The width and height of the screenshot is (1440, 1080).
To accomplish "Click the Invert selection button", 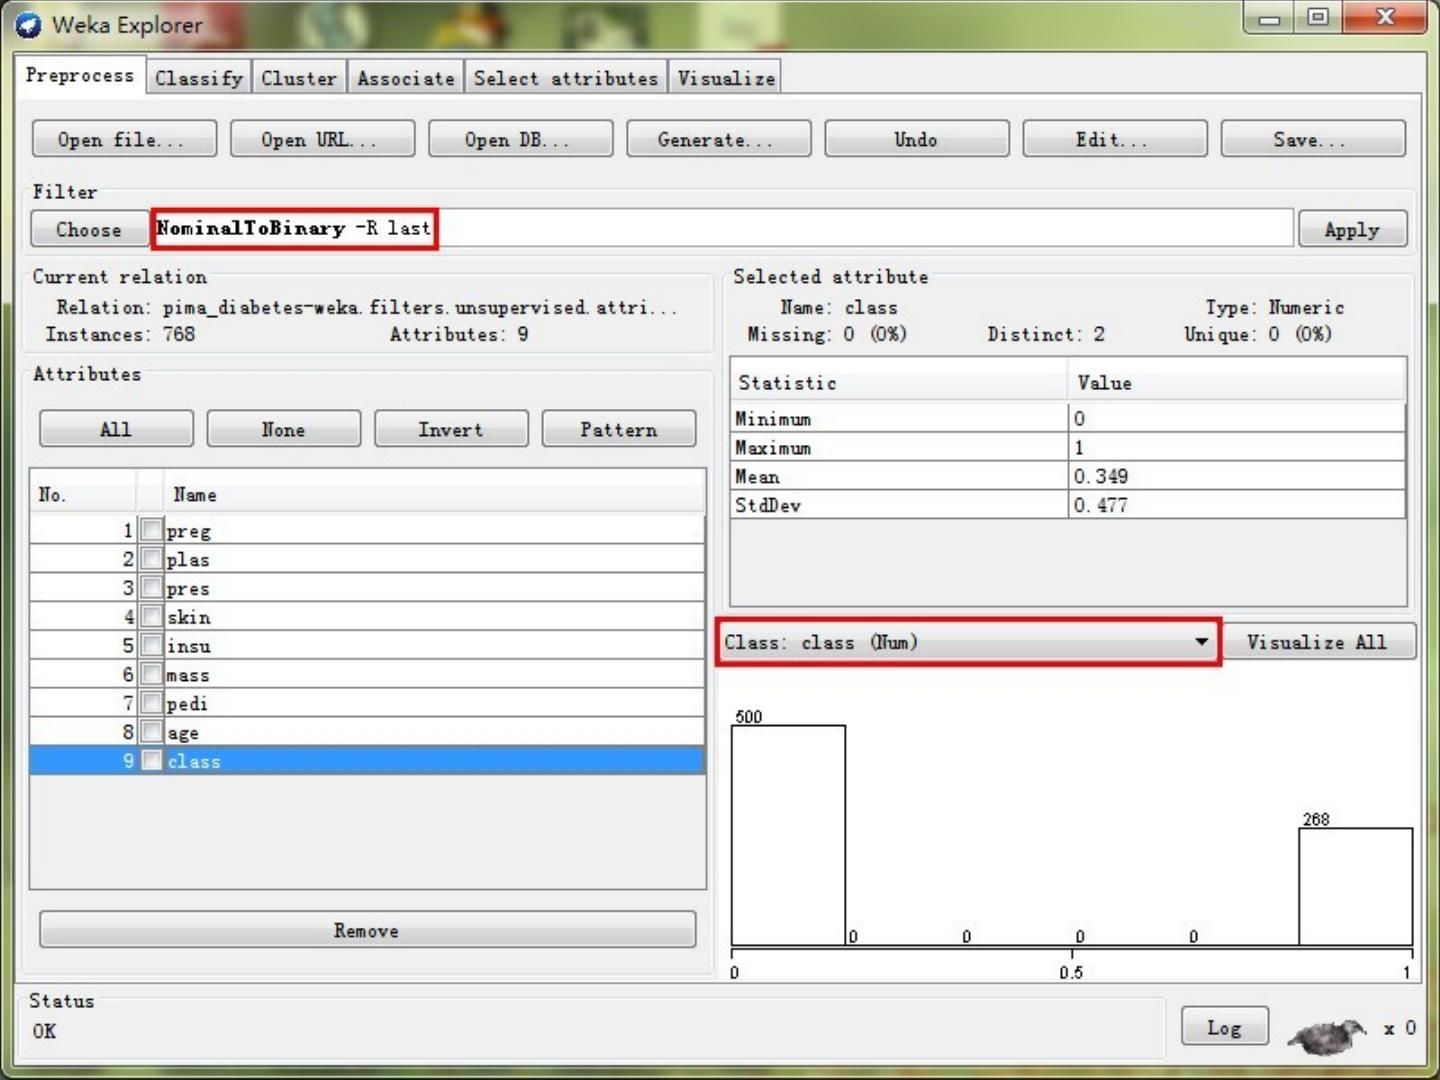I will (450, 429).
